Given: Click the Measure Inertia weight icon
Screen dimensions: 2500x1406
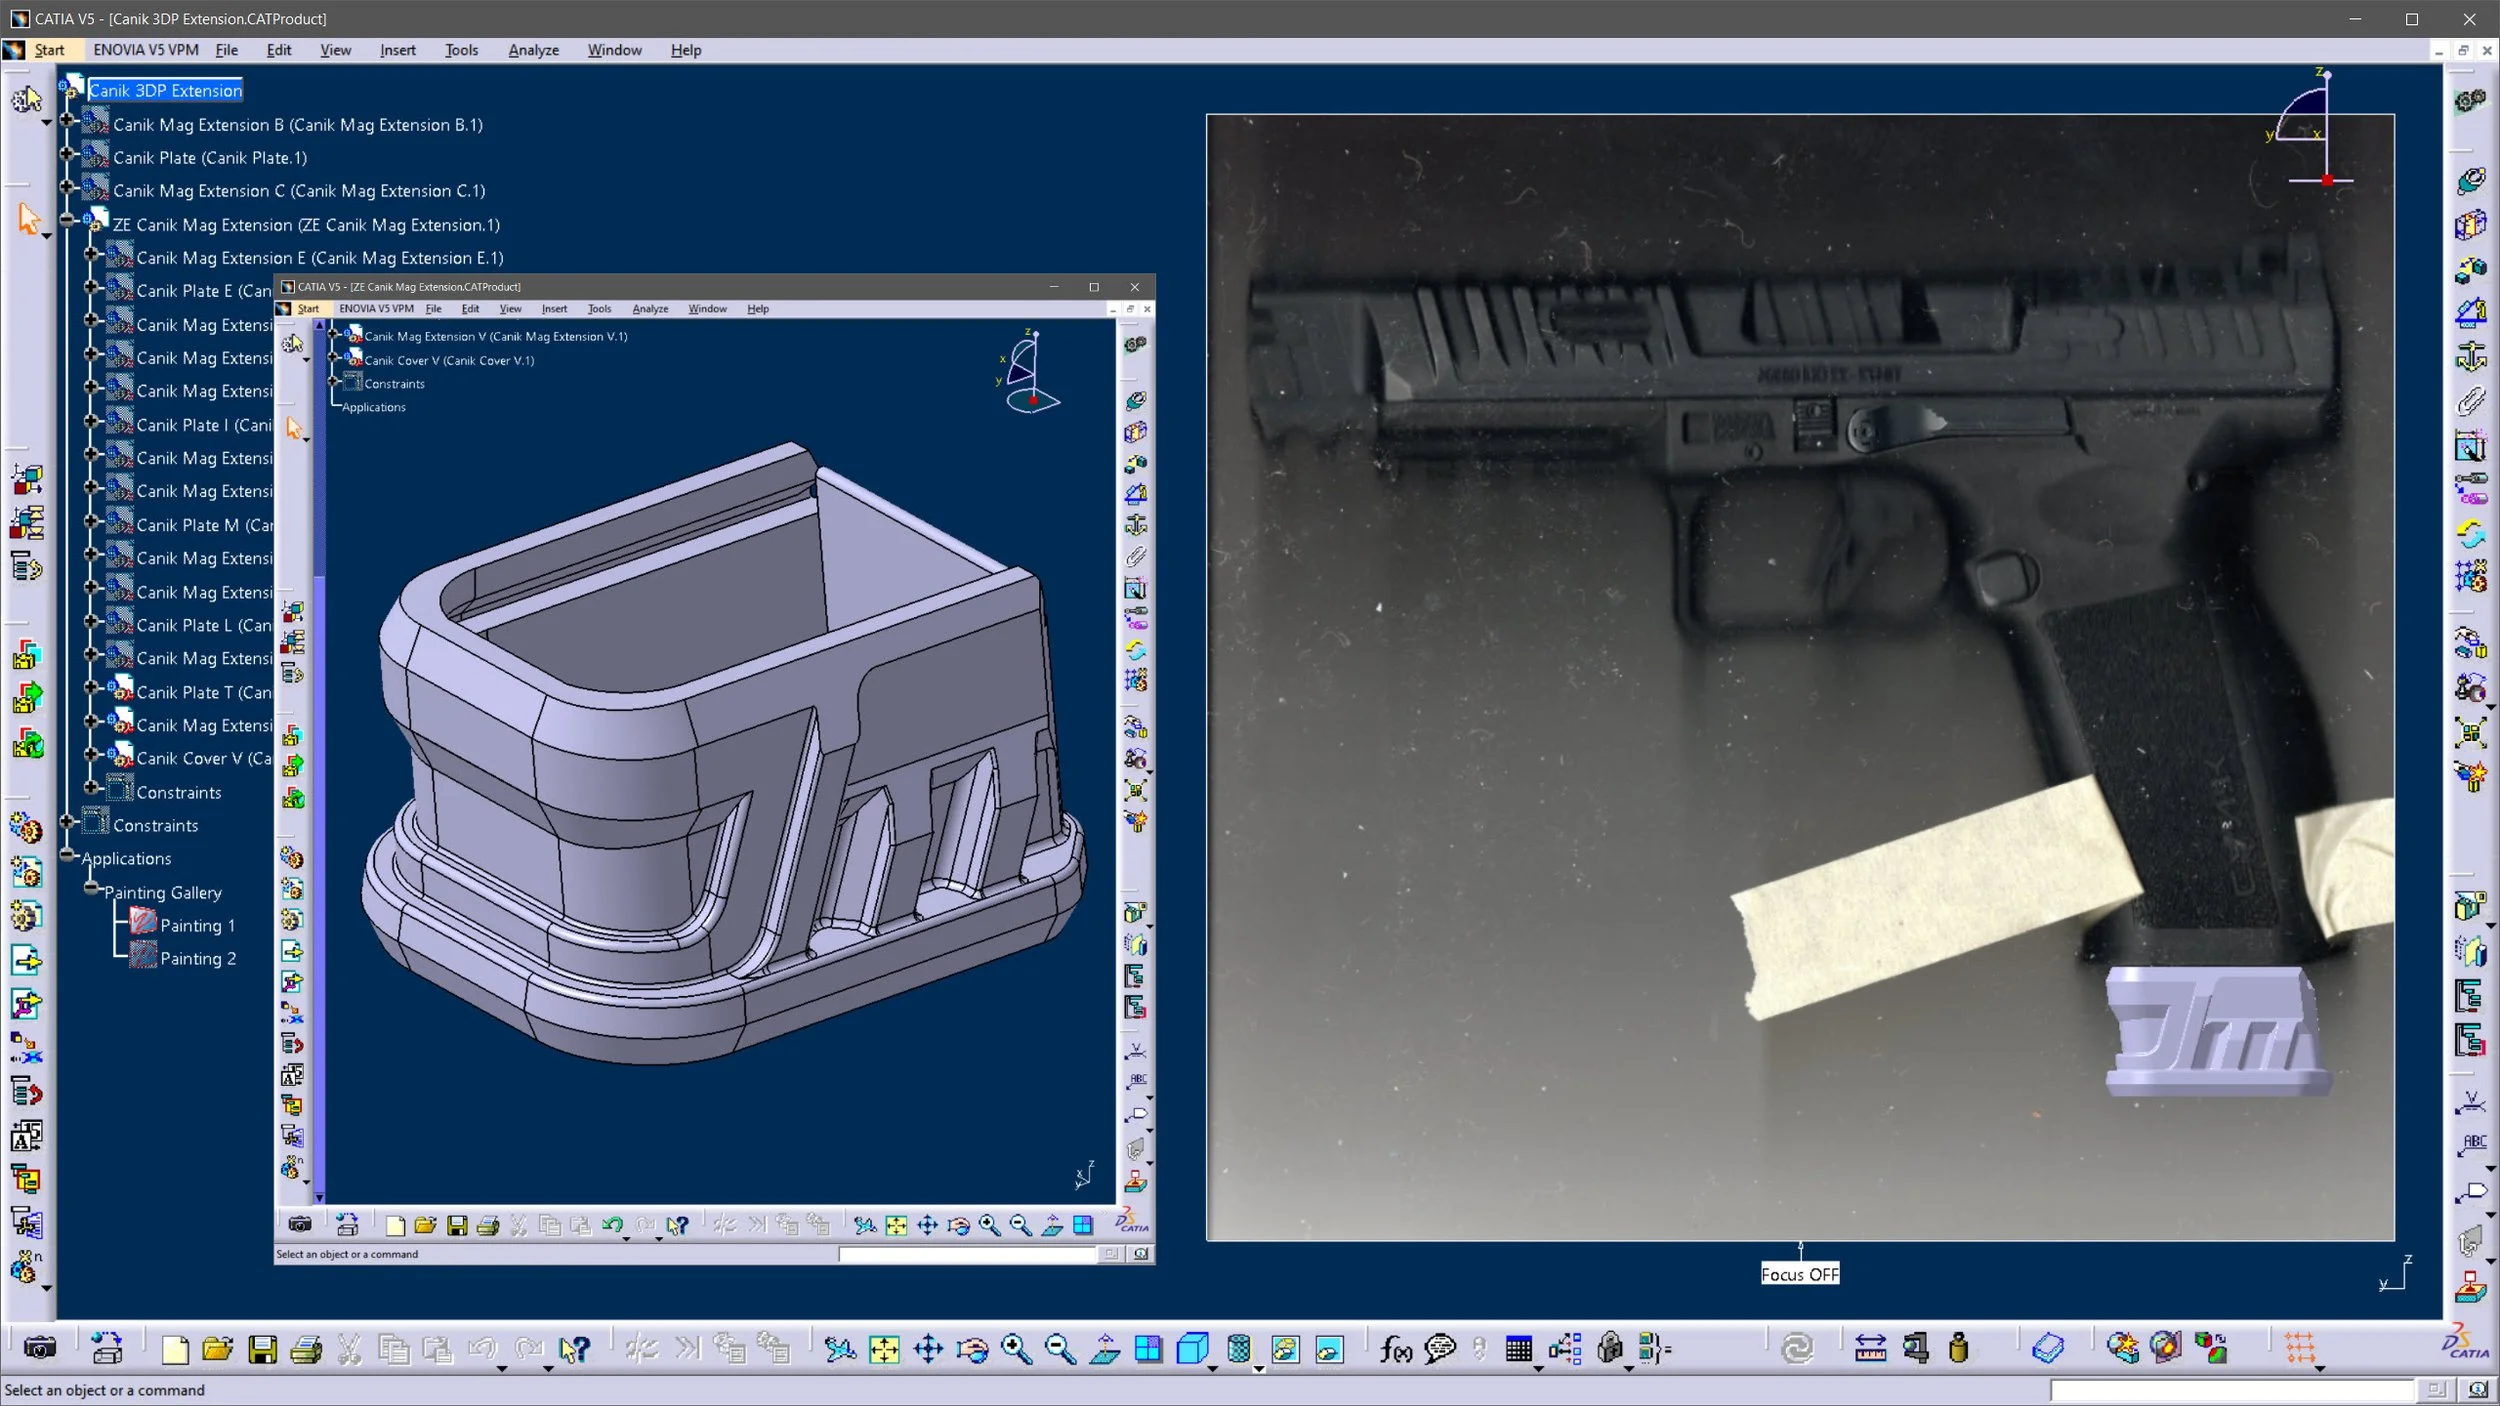Looking at the screenshot, I should pos(1958,1349).
